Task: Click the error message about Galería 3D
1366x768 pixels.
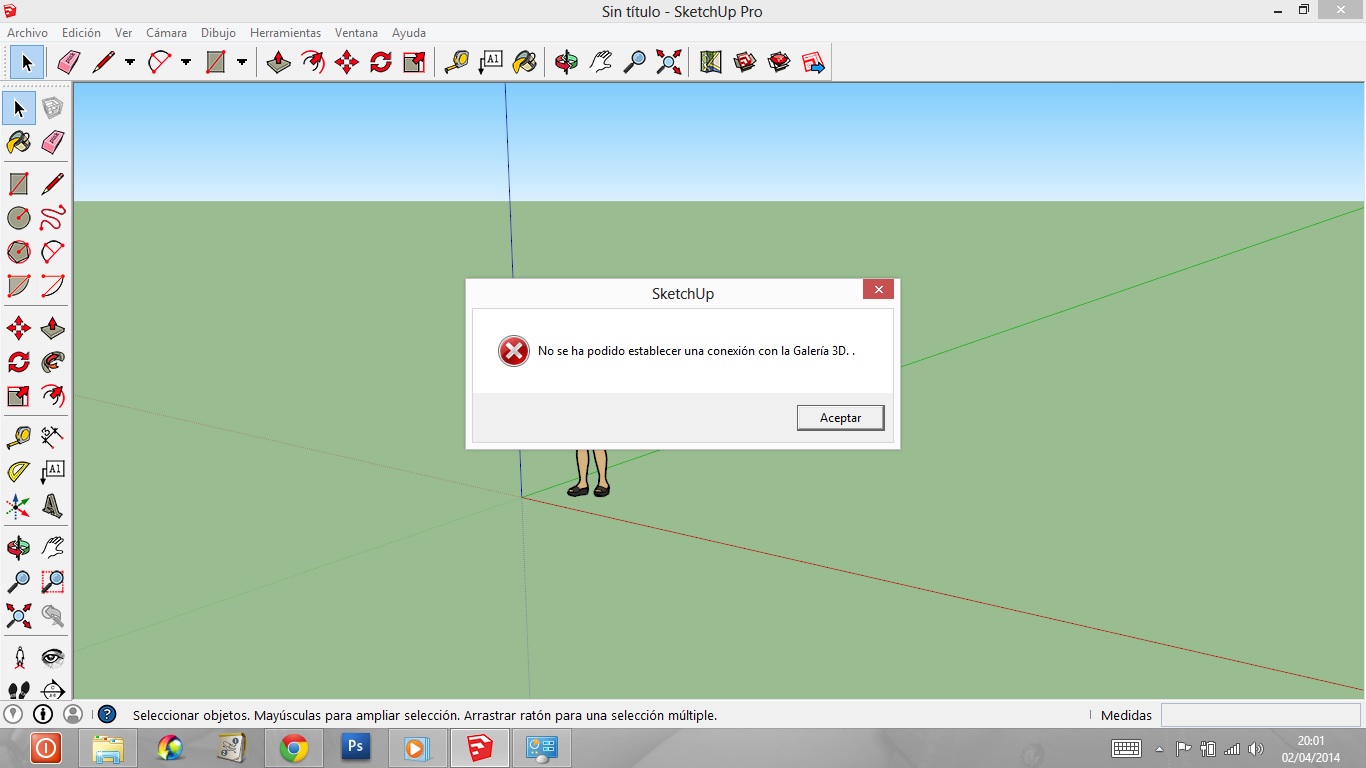Action: tap(696, 351)
